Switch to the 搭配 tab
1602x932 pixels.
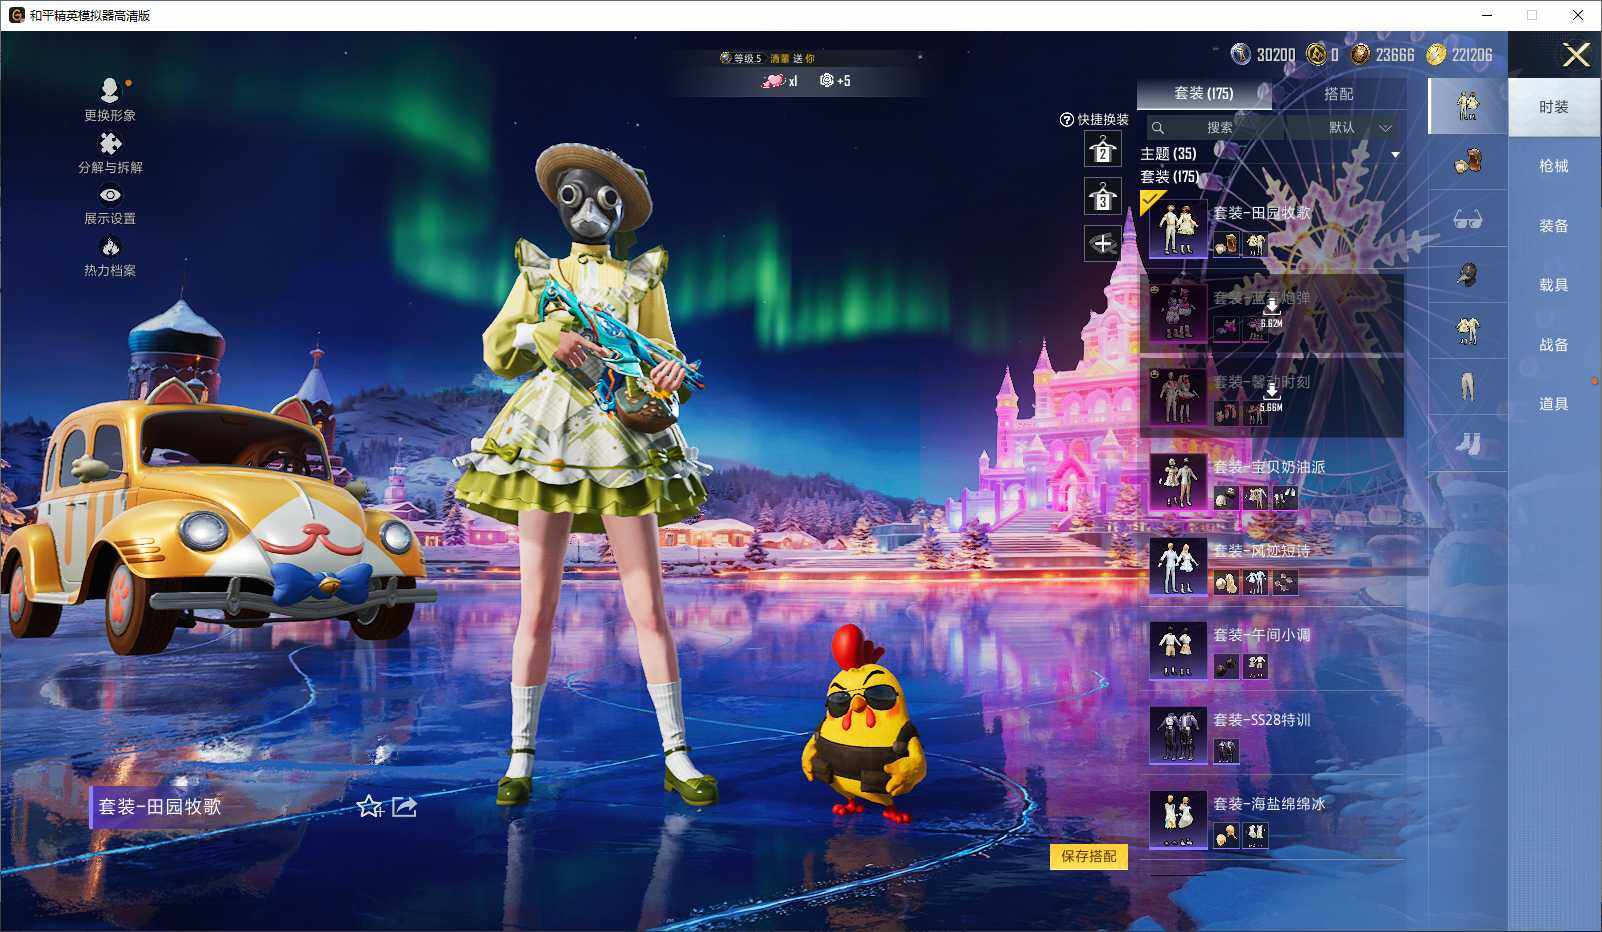point(1339,93)
